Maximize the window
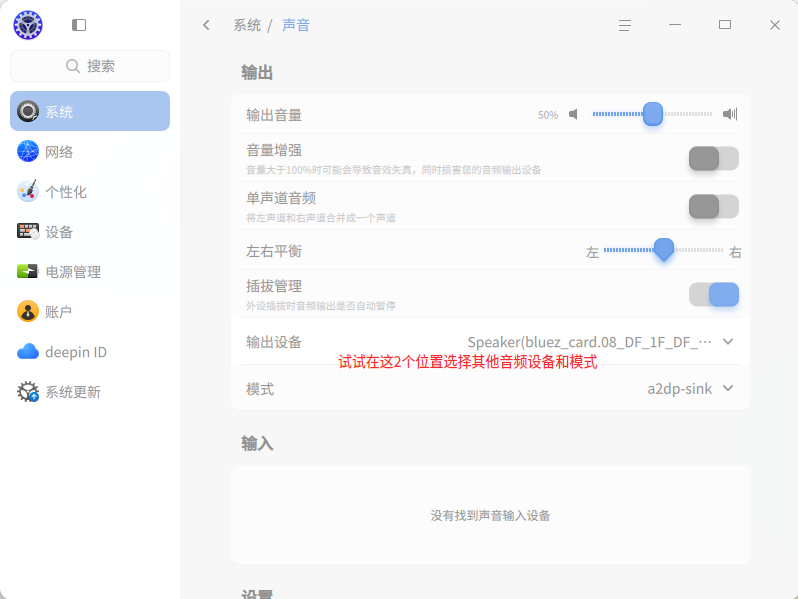This screenshot has width=798, height=599. pyautogui.click(x=725, y=24)
